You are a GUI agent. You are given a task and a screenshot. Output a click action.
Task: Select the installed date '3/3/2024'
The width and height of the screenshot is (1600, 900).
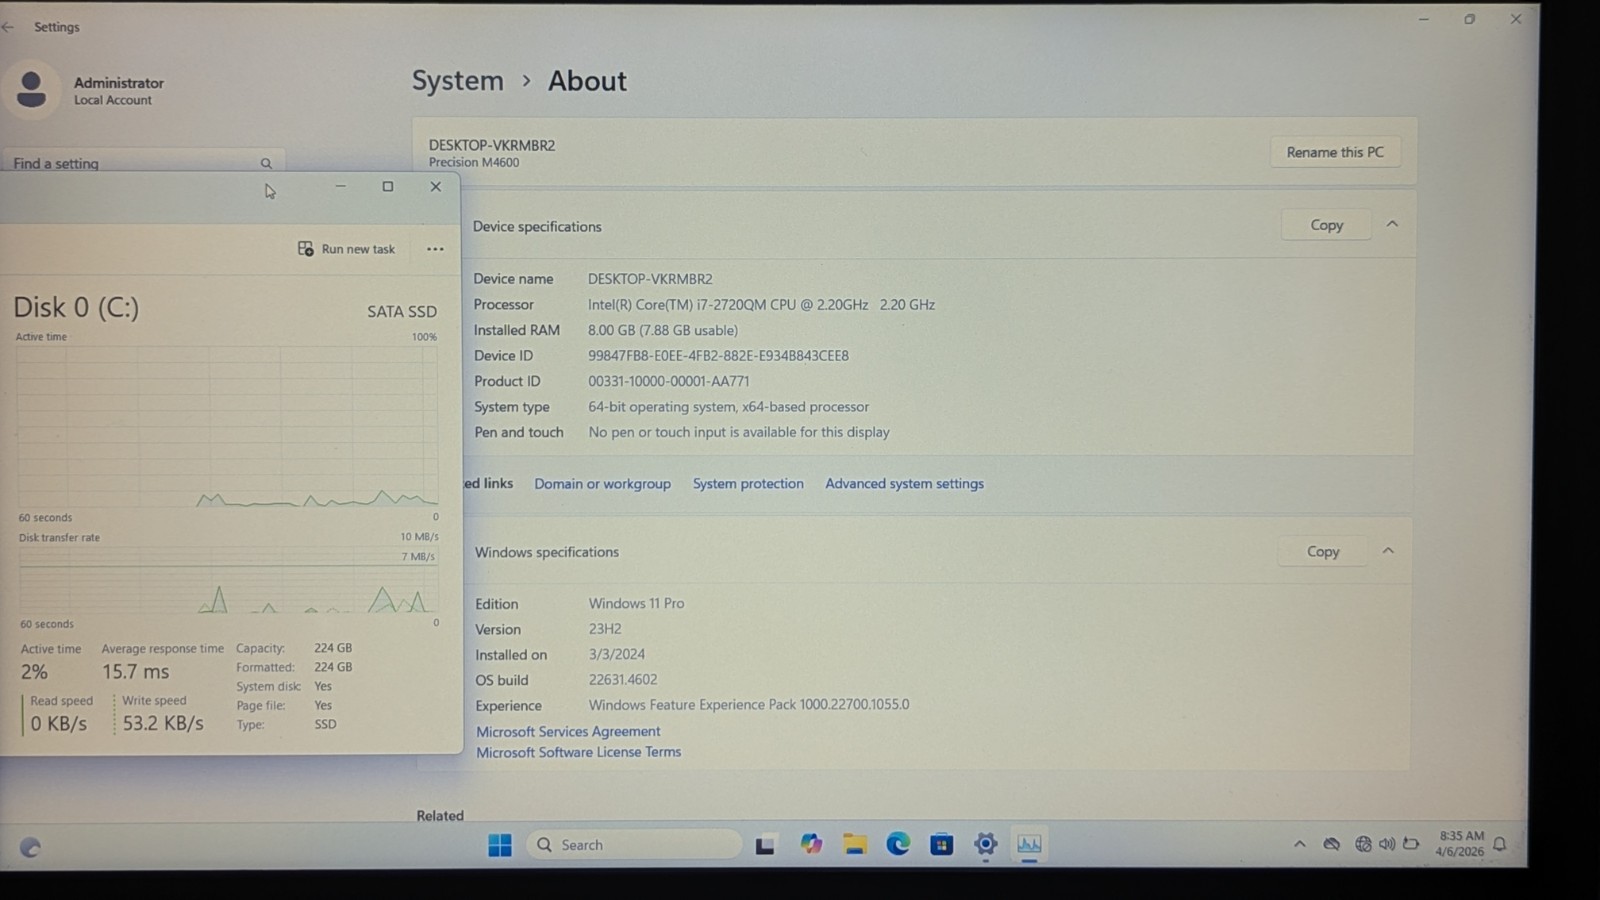616,655
